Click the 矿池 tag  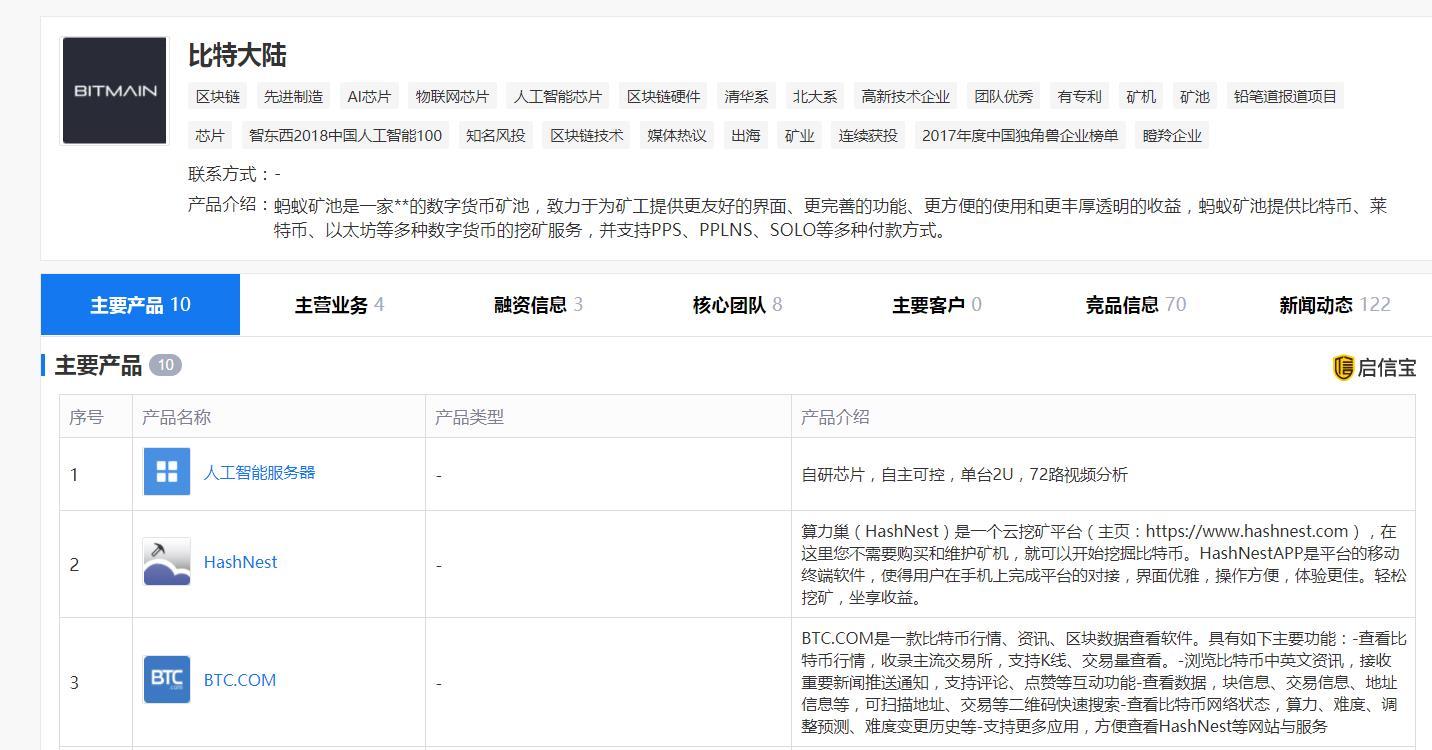click(x=1195, y=96)
